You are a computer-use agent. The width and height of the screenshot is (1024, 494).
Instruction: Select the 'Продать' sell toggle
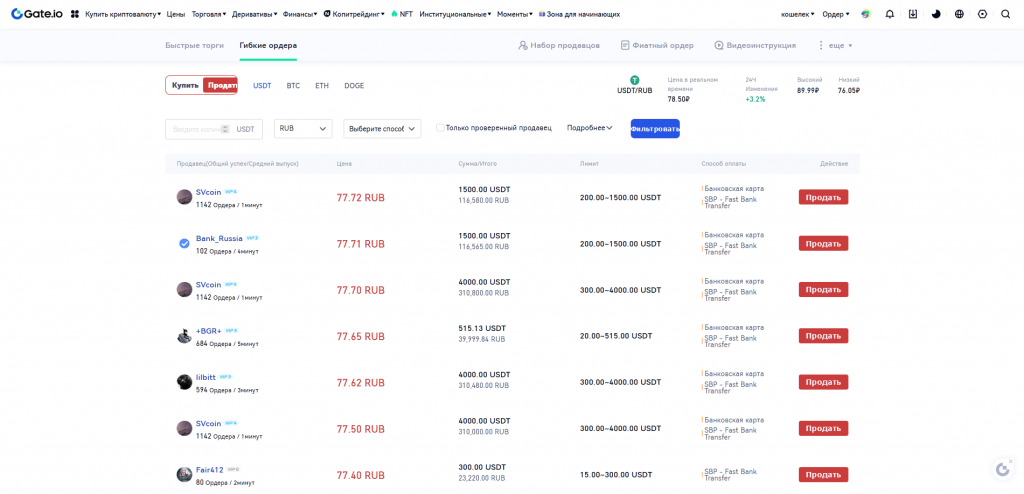(x=220, y=85)
